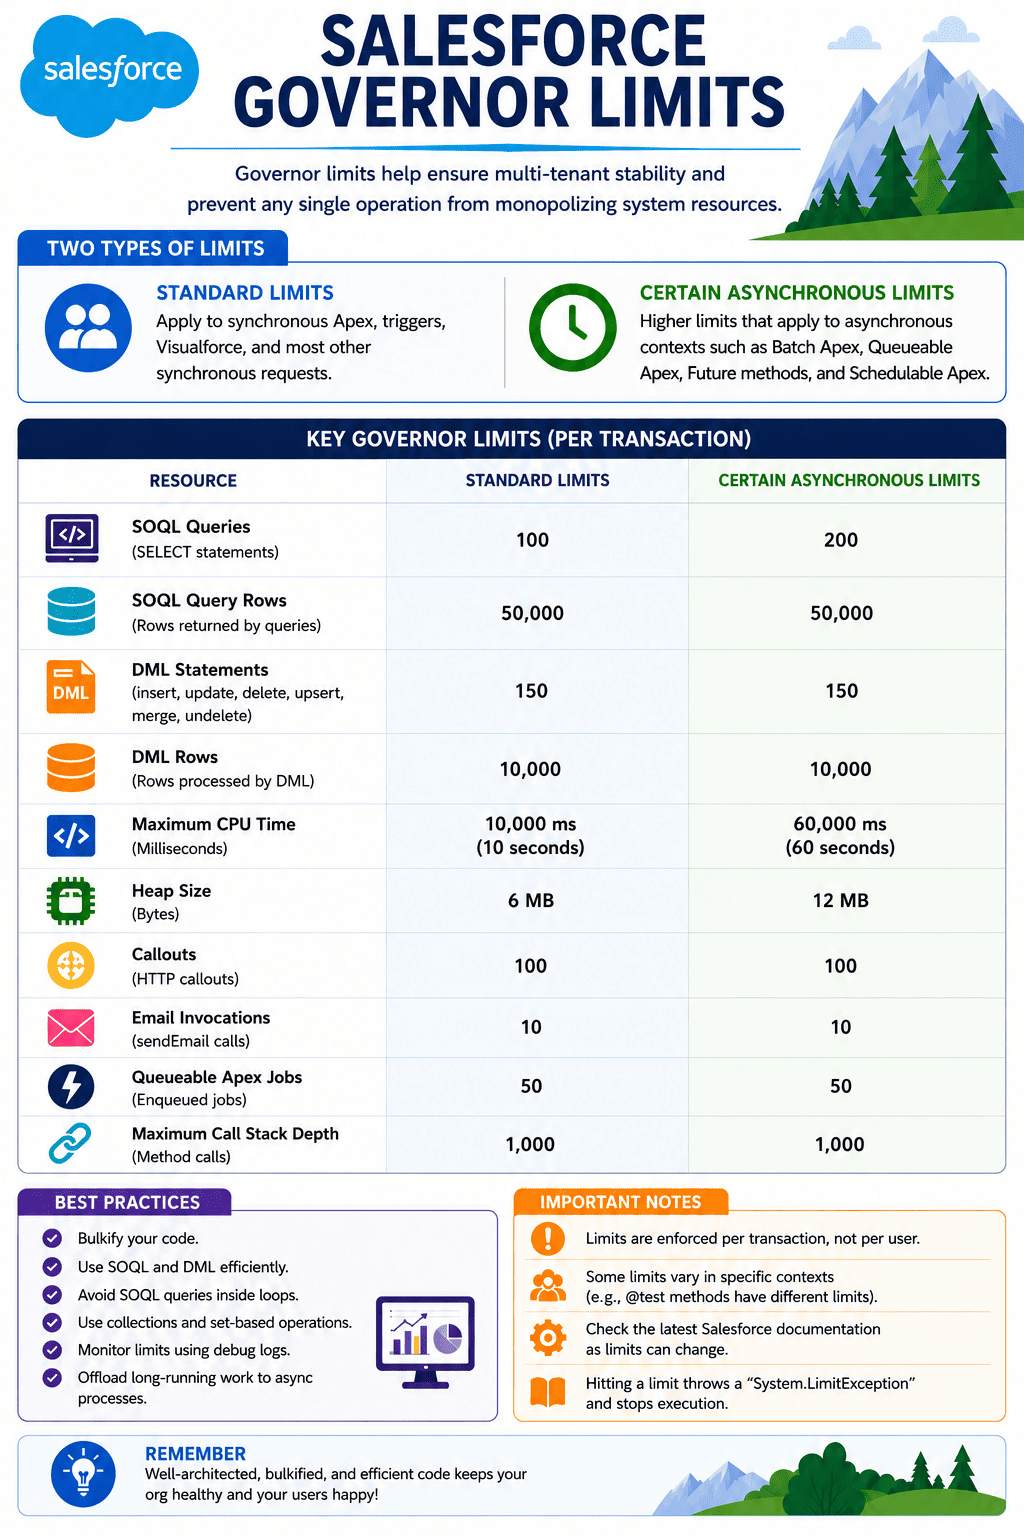Click the Standard Limits column header
The image size is (1024, 1536).
(x=537, y=481)
